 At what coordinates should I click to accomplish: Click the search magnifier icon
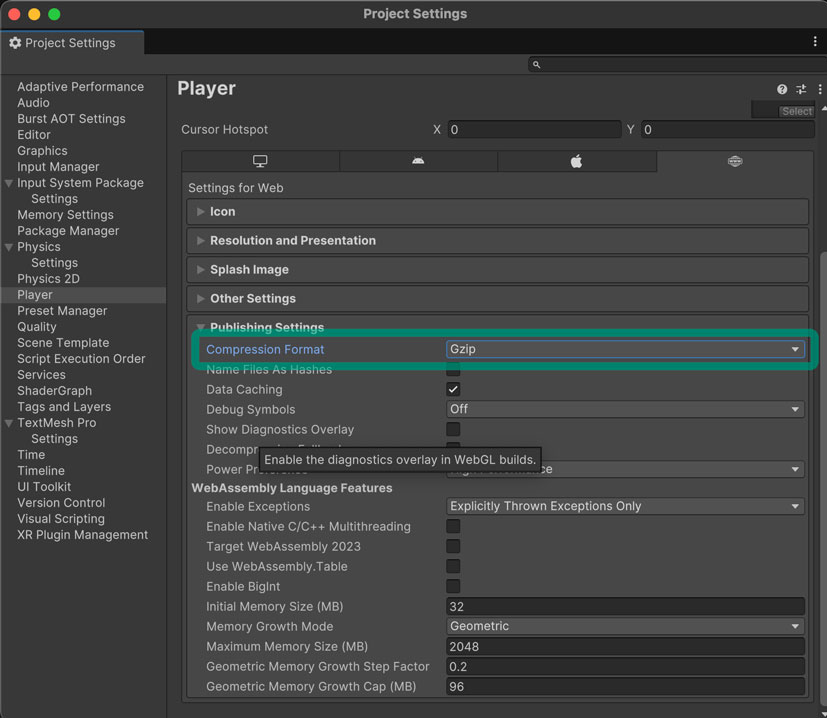coord(536,64)
